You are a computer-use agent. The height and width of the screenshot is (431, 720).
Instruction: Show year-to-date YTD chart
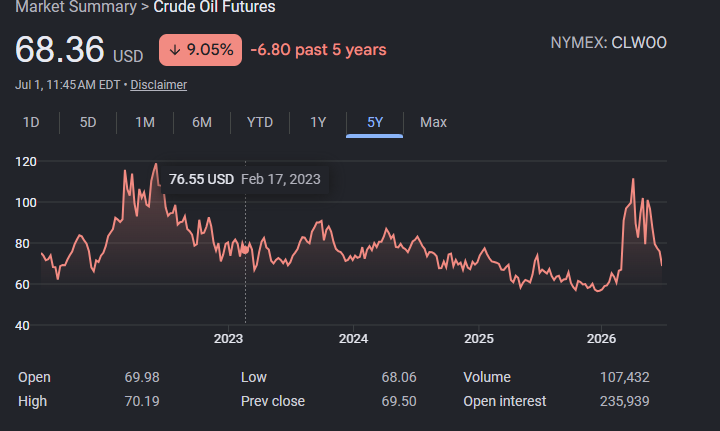point(260,123)
